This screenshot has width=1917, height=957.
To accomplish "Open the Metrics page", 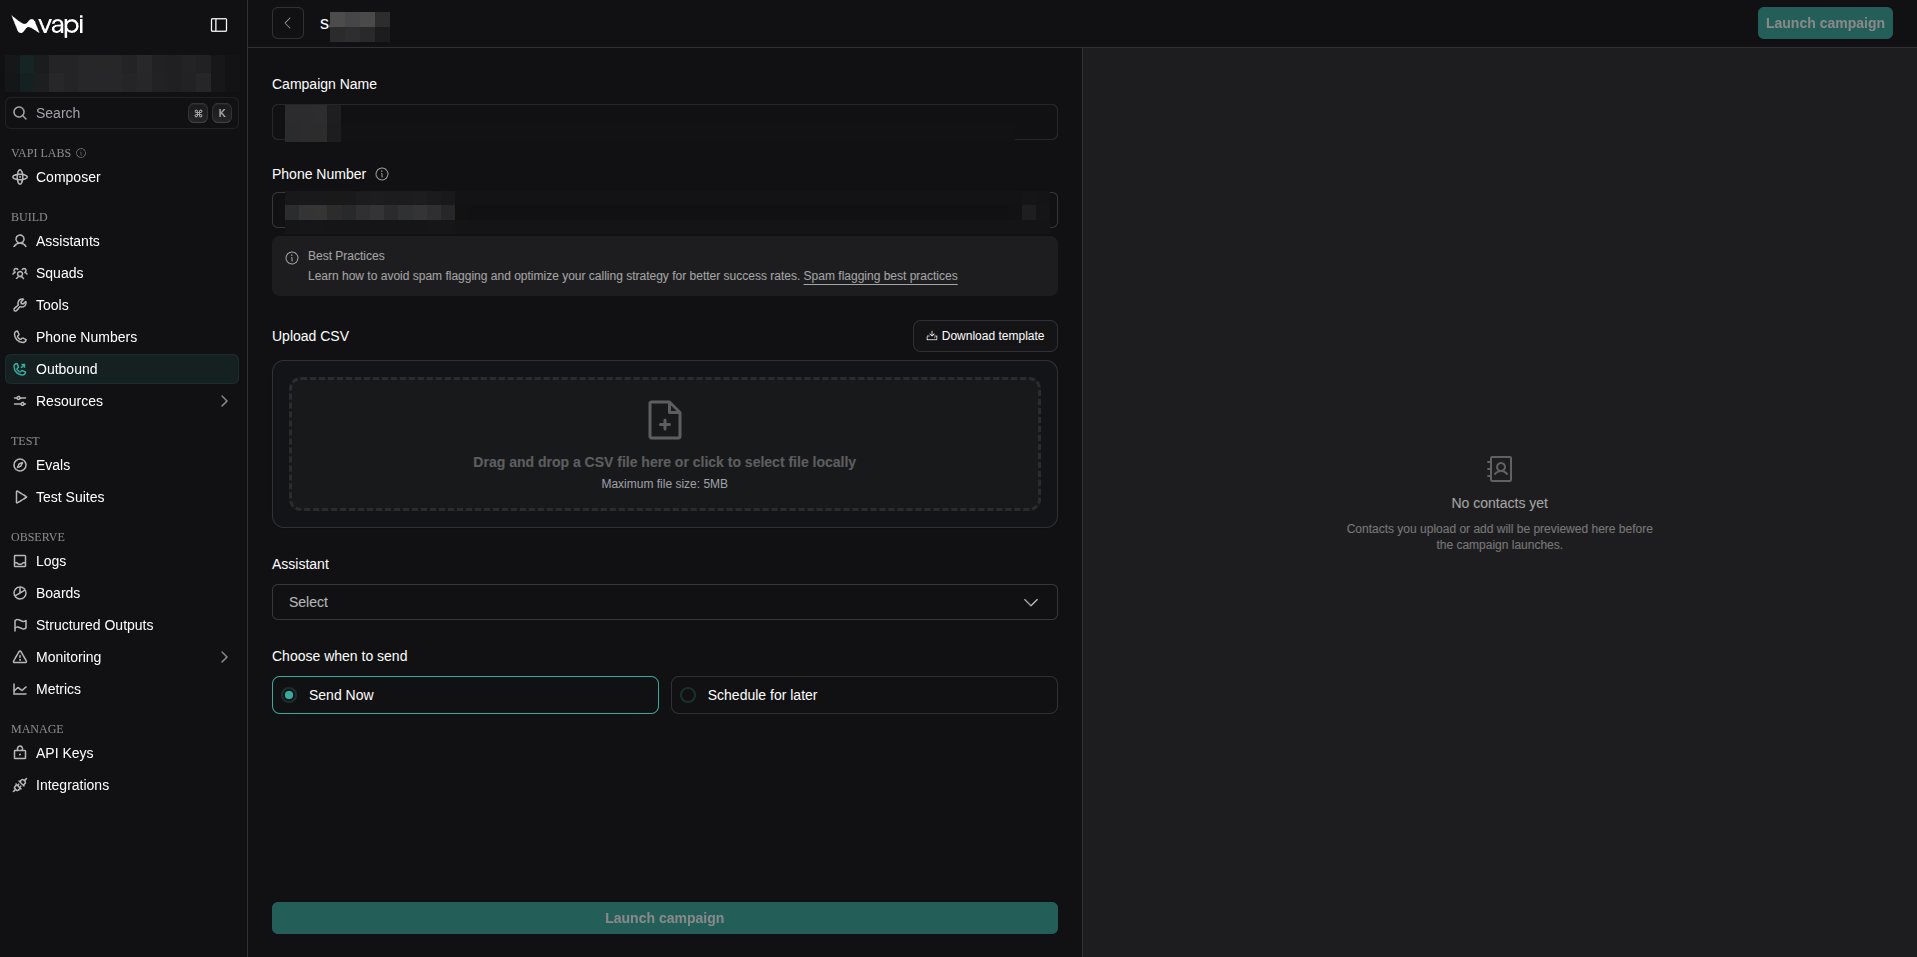I will point(122,689).
